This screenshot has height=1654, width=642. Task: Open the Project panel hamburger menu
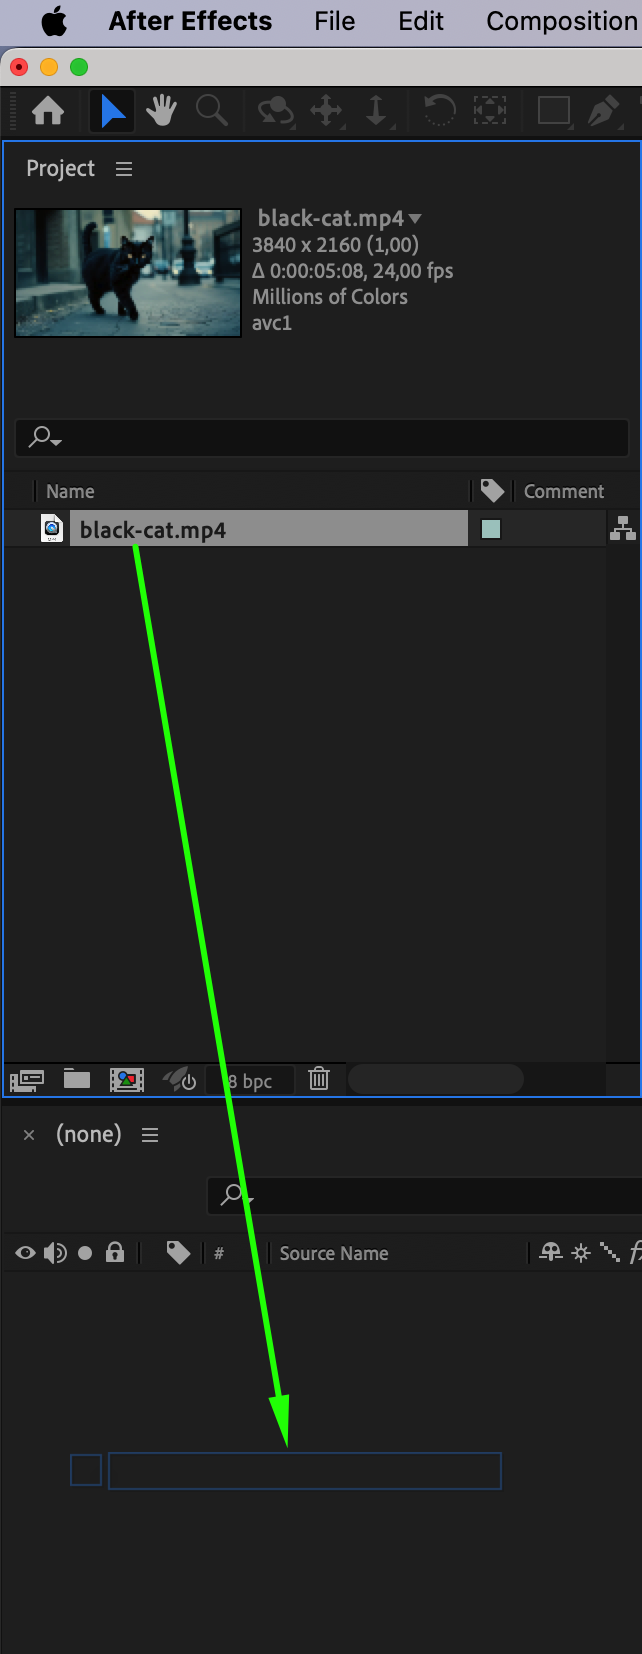(x=124, y=169)
